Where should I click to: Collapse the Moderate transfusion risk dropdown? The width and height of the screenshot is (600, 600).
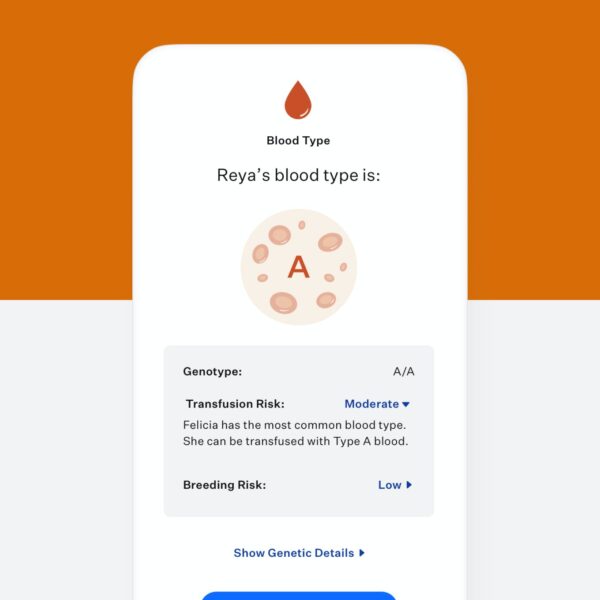[x=377, y=404]
